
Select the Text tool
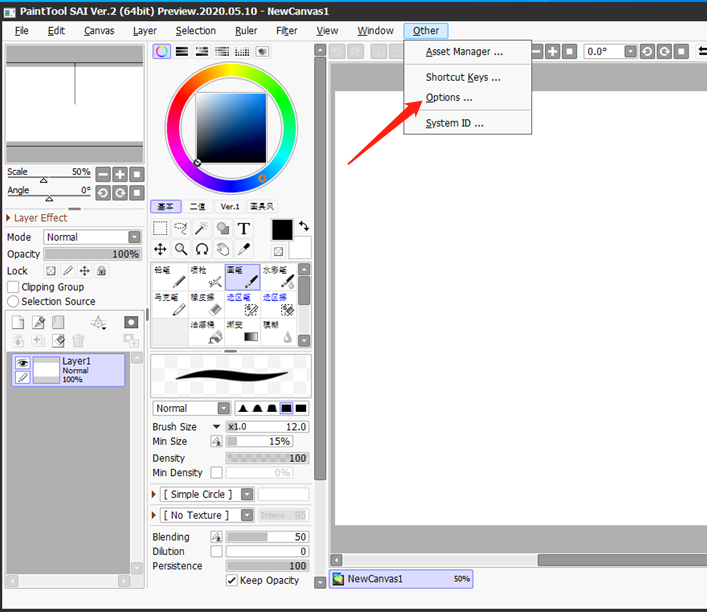(243, 228)
